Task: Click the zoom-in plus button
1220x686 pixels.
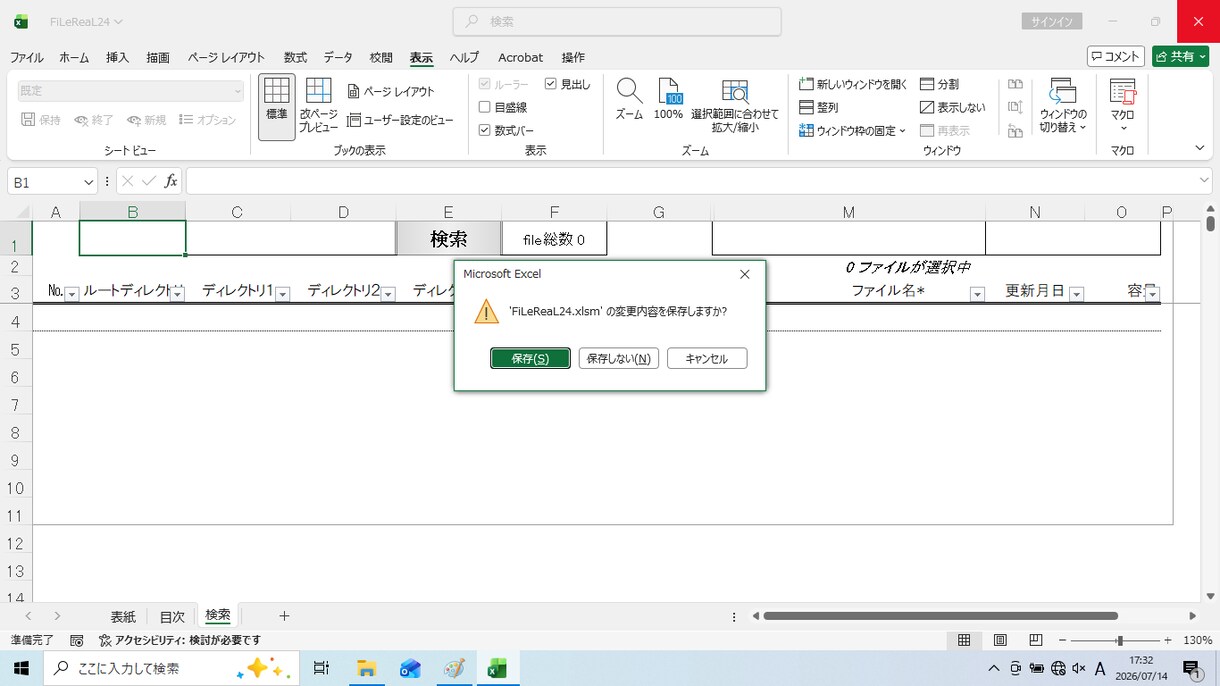Action: click(x=1167, y=640)
